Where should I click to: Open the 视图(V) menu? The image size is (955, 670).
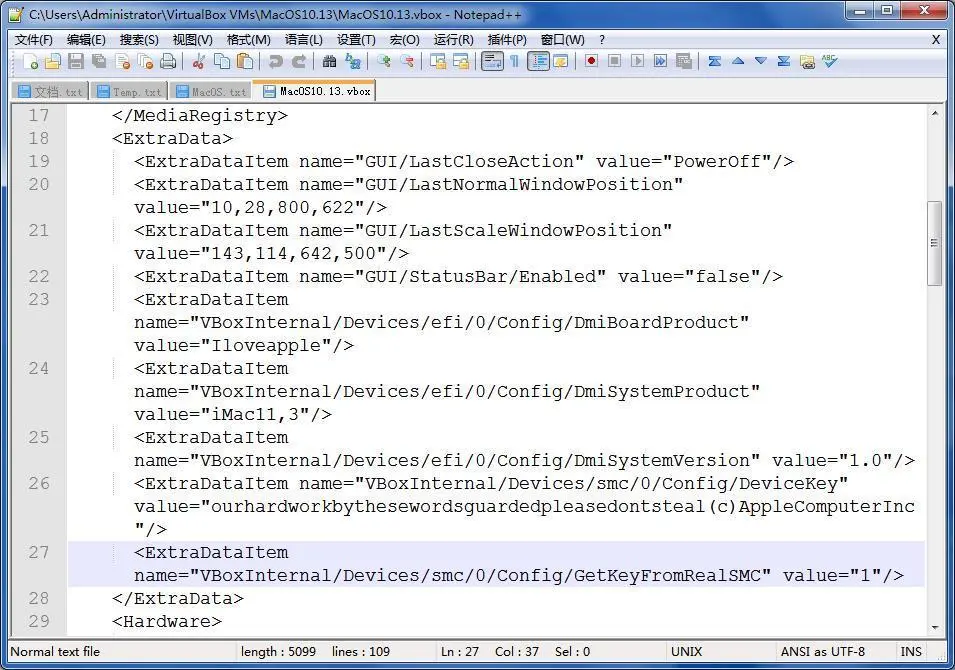192,40
